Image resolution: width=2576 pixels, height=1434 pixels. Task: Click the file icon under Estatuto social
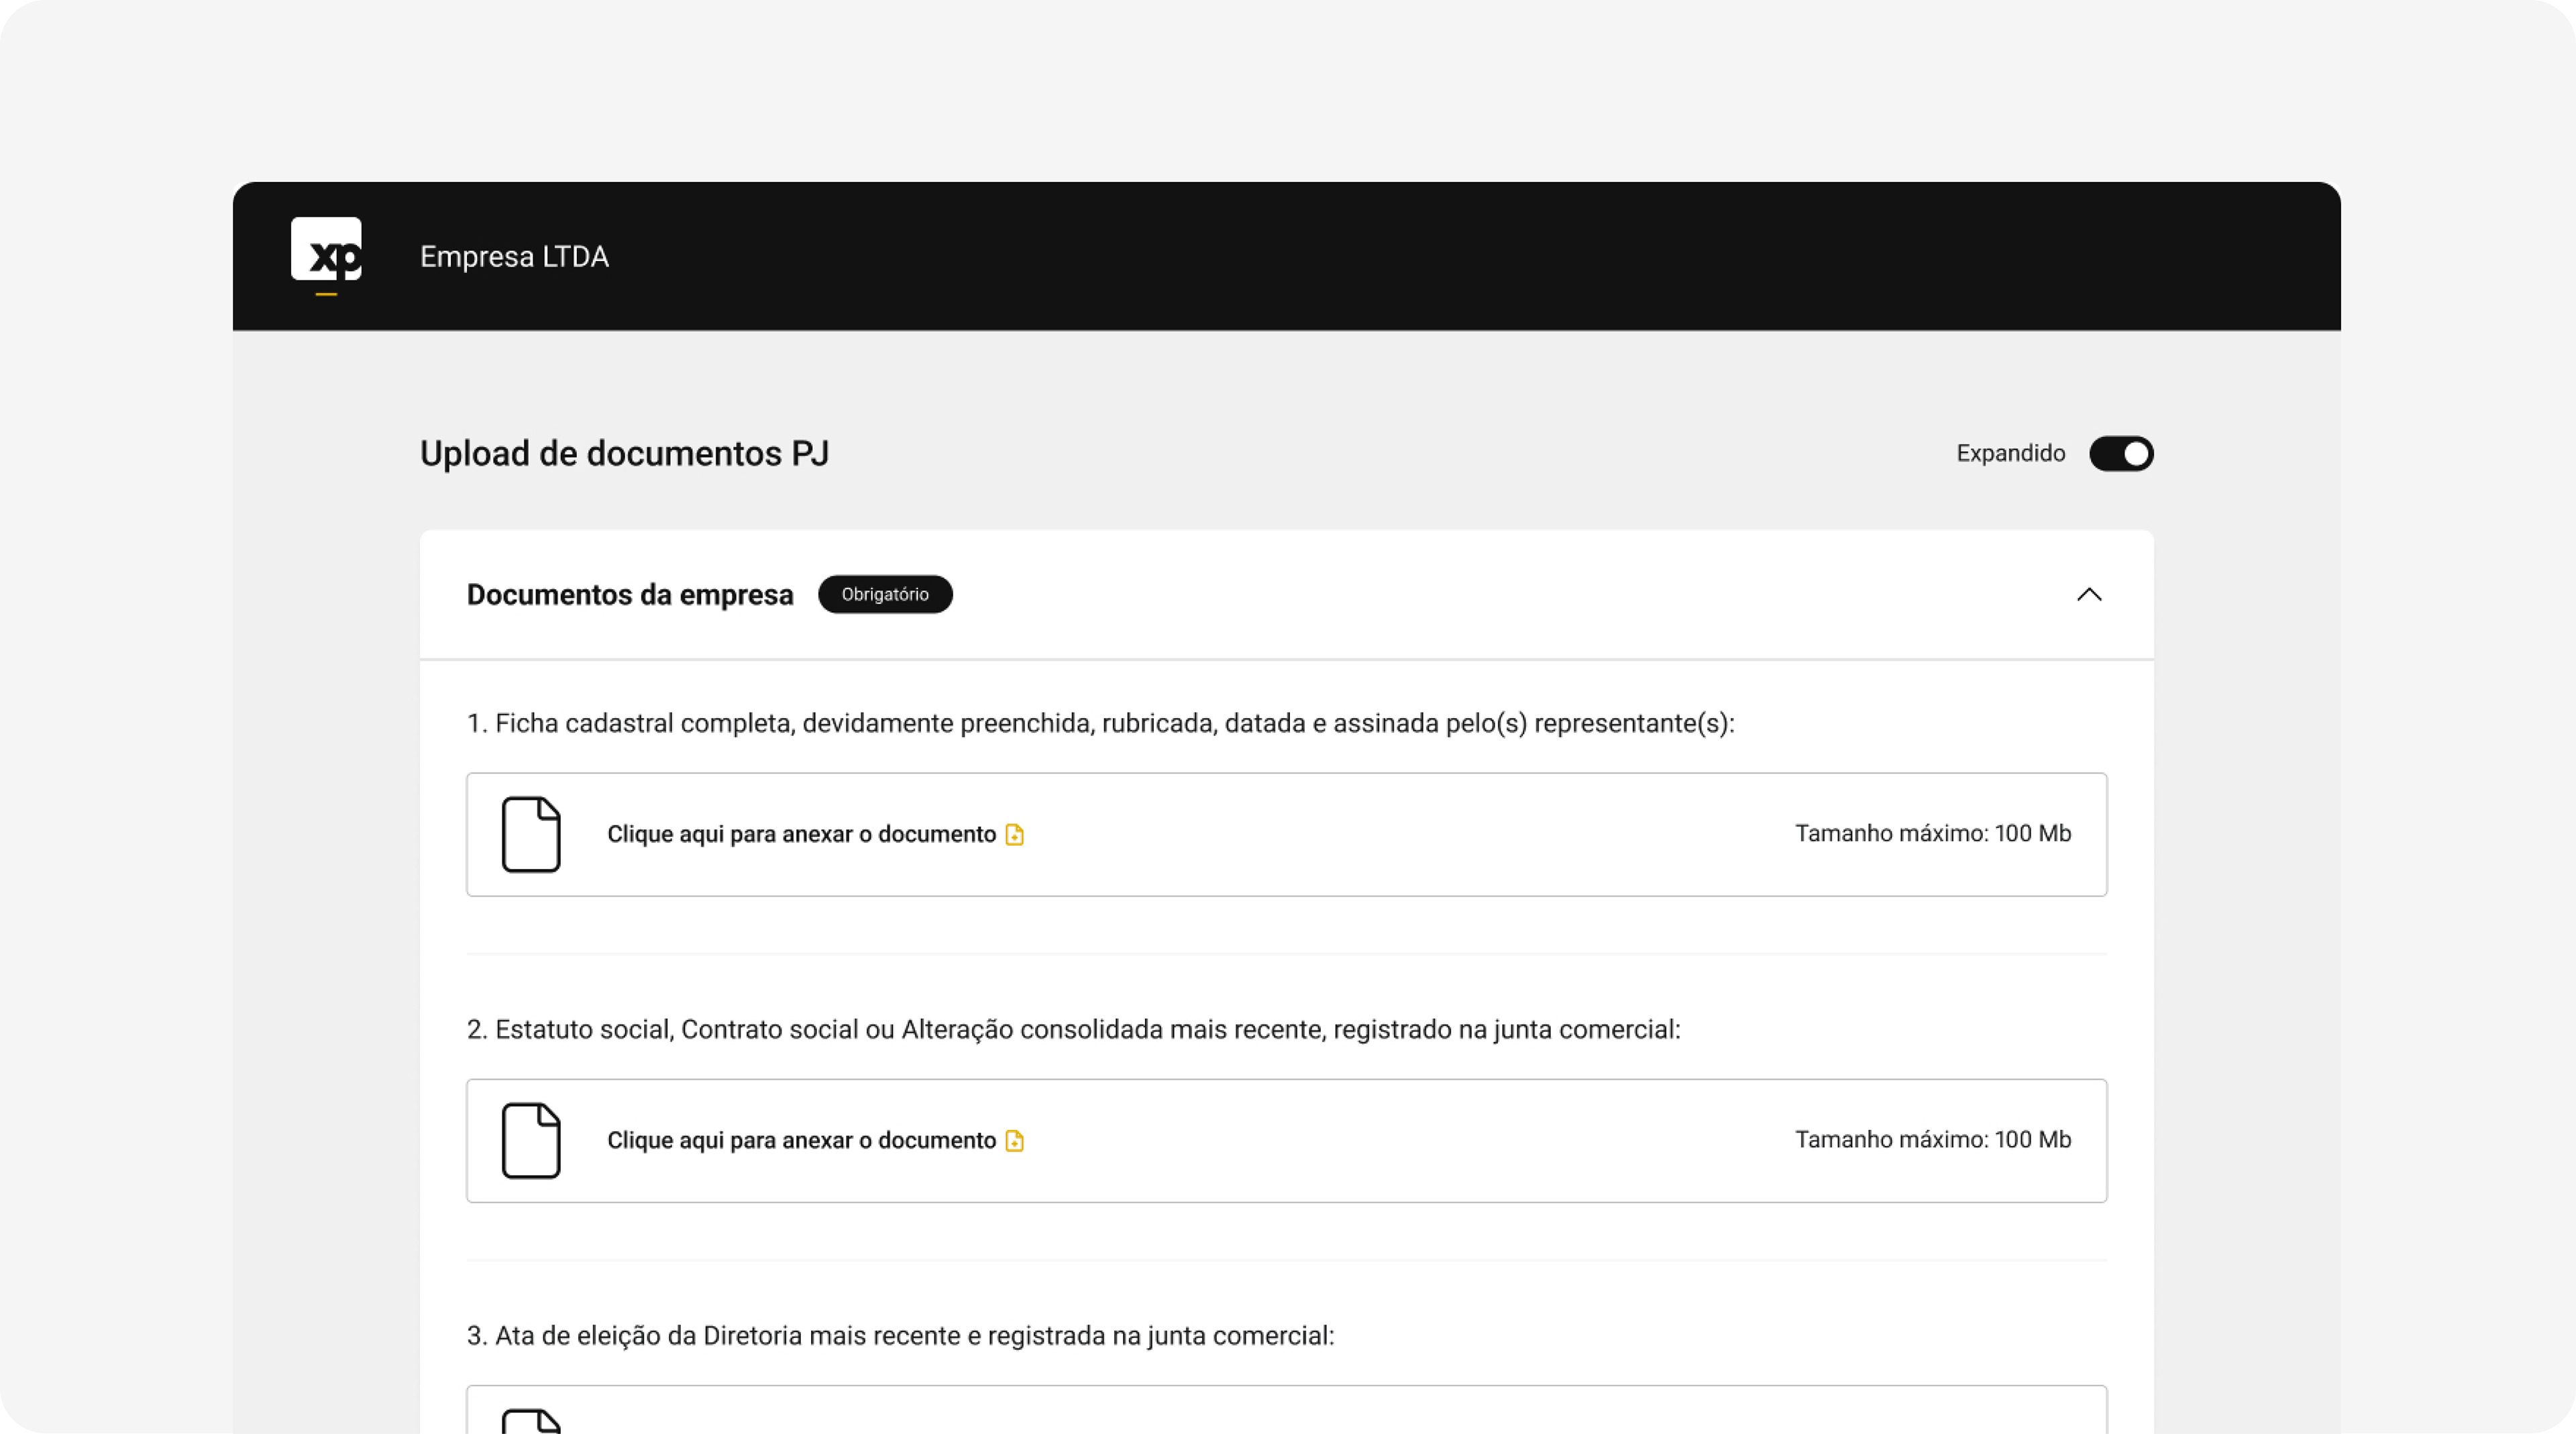coord(531,1140)
